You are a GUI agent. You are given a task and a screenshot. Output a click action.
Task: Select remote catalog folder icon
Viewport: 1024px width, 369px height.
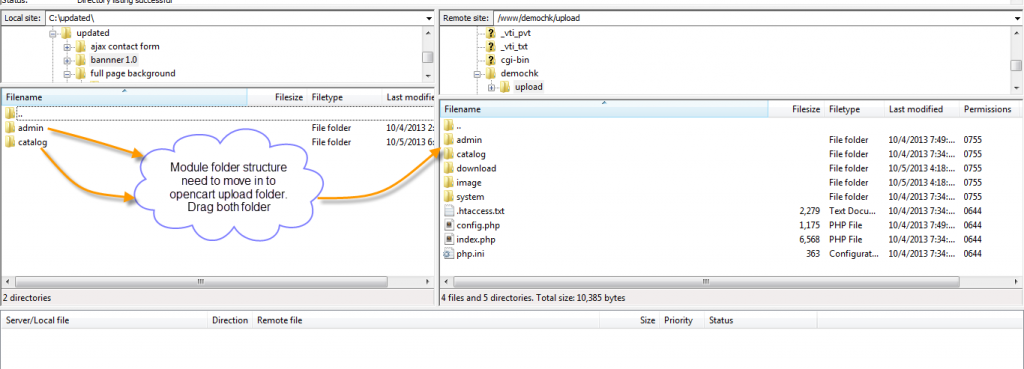coord(449,154)
